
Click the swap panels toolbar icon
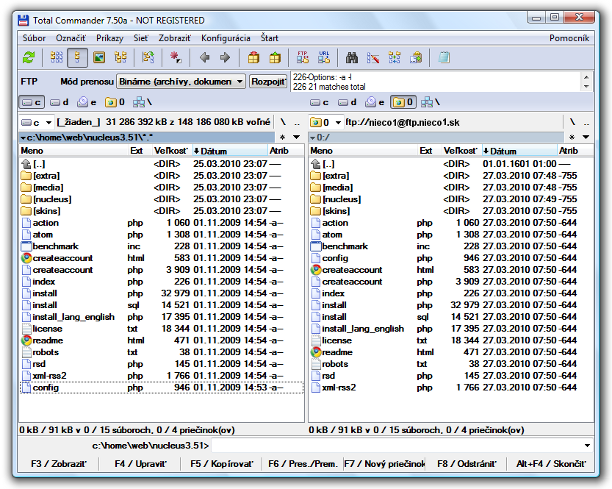[148, 58]
